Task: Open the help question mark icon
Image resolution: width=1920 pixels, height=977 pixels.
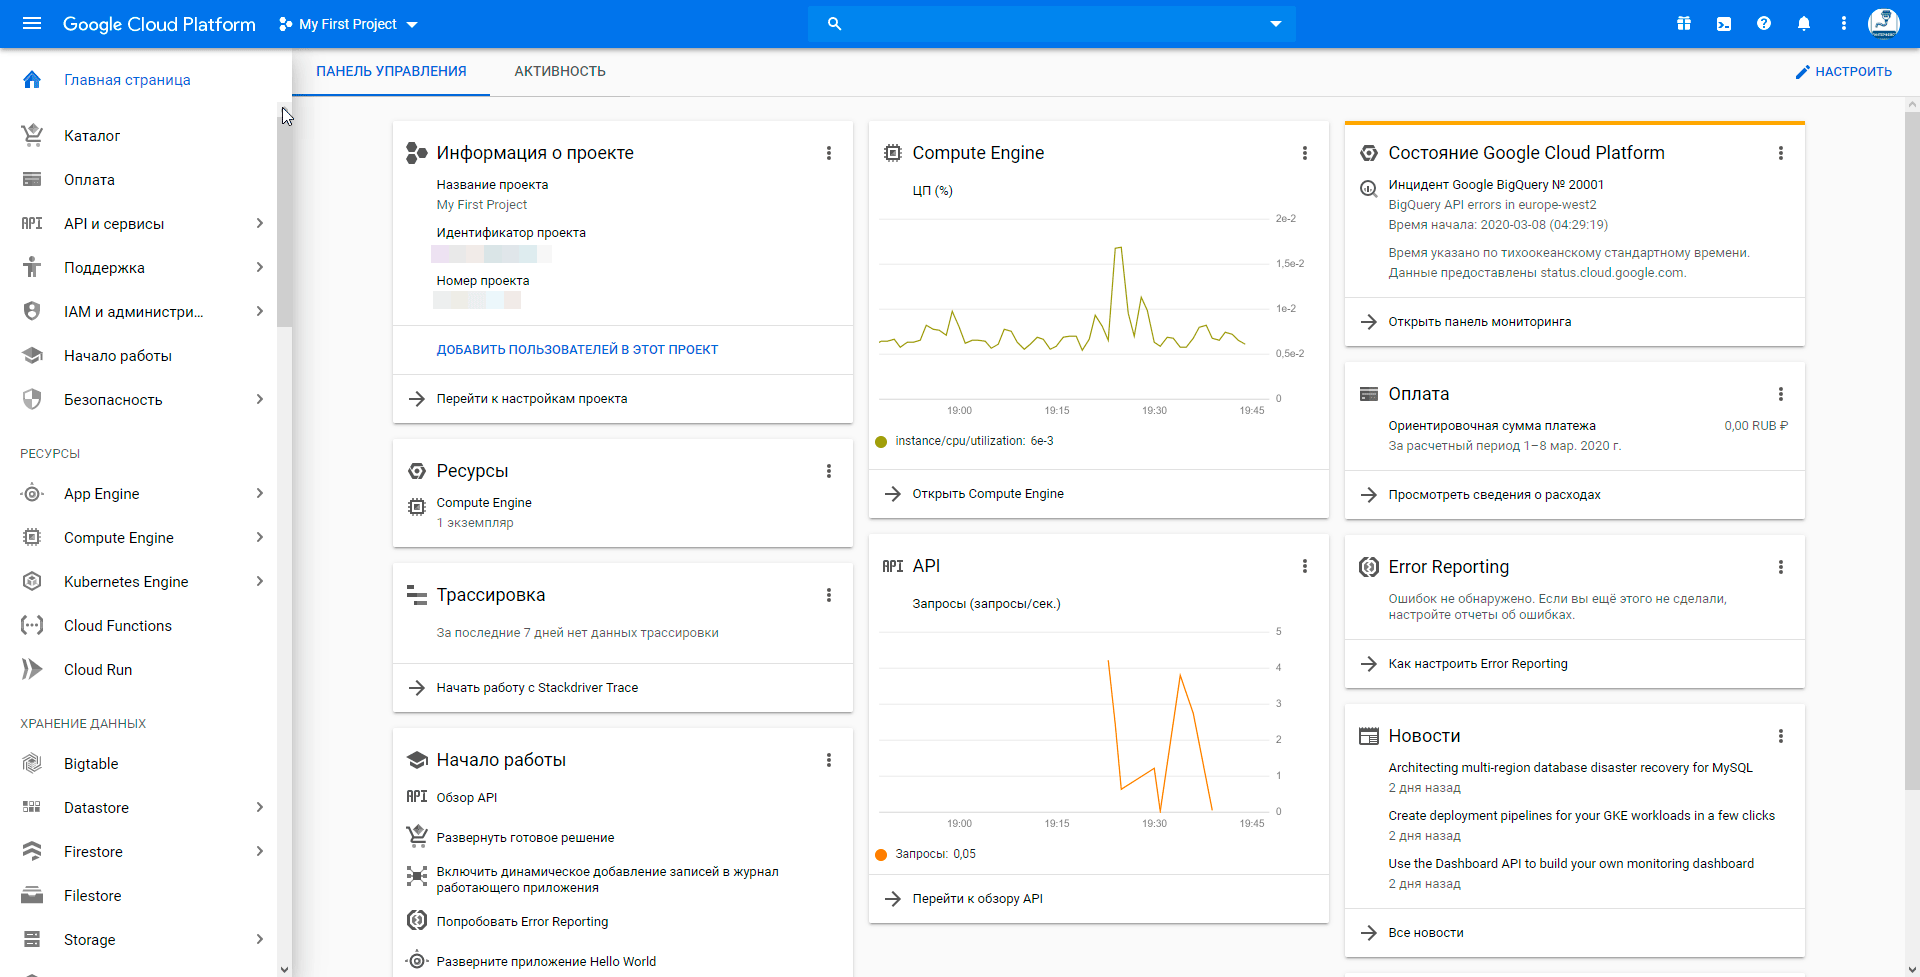Action: pyautogui.click(x=1764, y=24)
